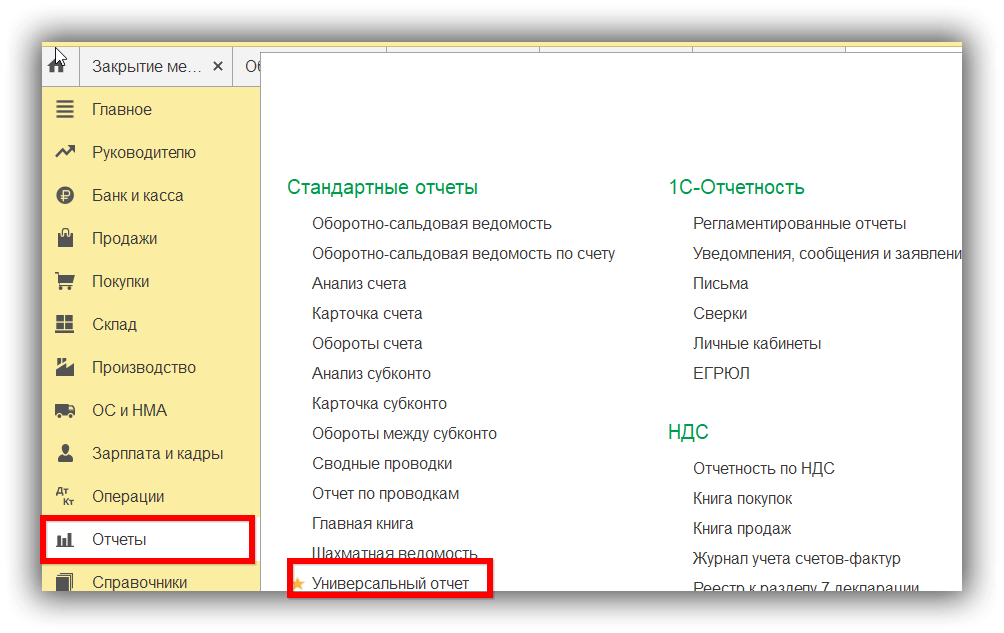Click the Дт/Кт icon for Операции
The width and height of the screenshot is (1004, 633).
(65, 496)
